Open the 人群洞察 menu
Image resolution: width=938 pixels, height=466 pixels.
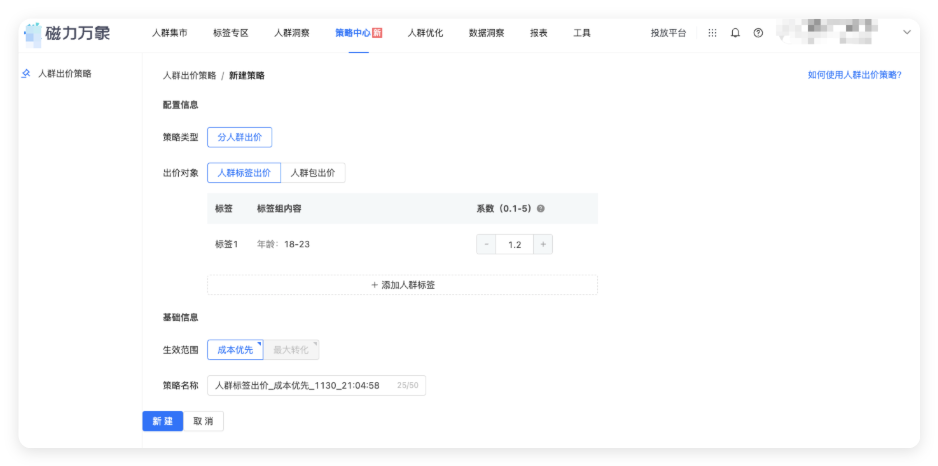point(292,33)
